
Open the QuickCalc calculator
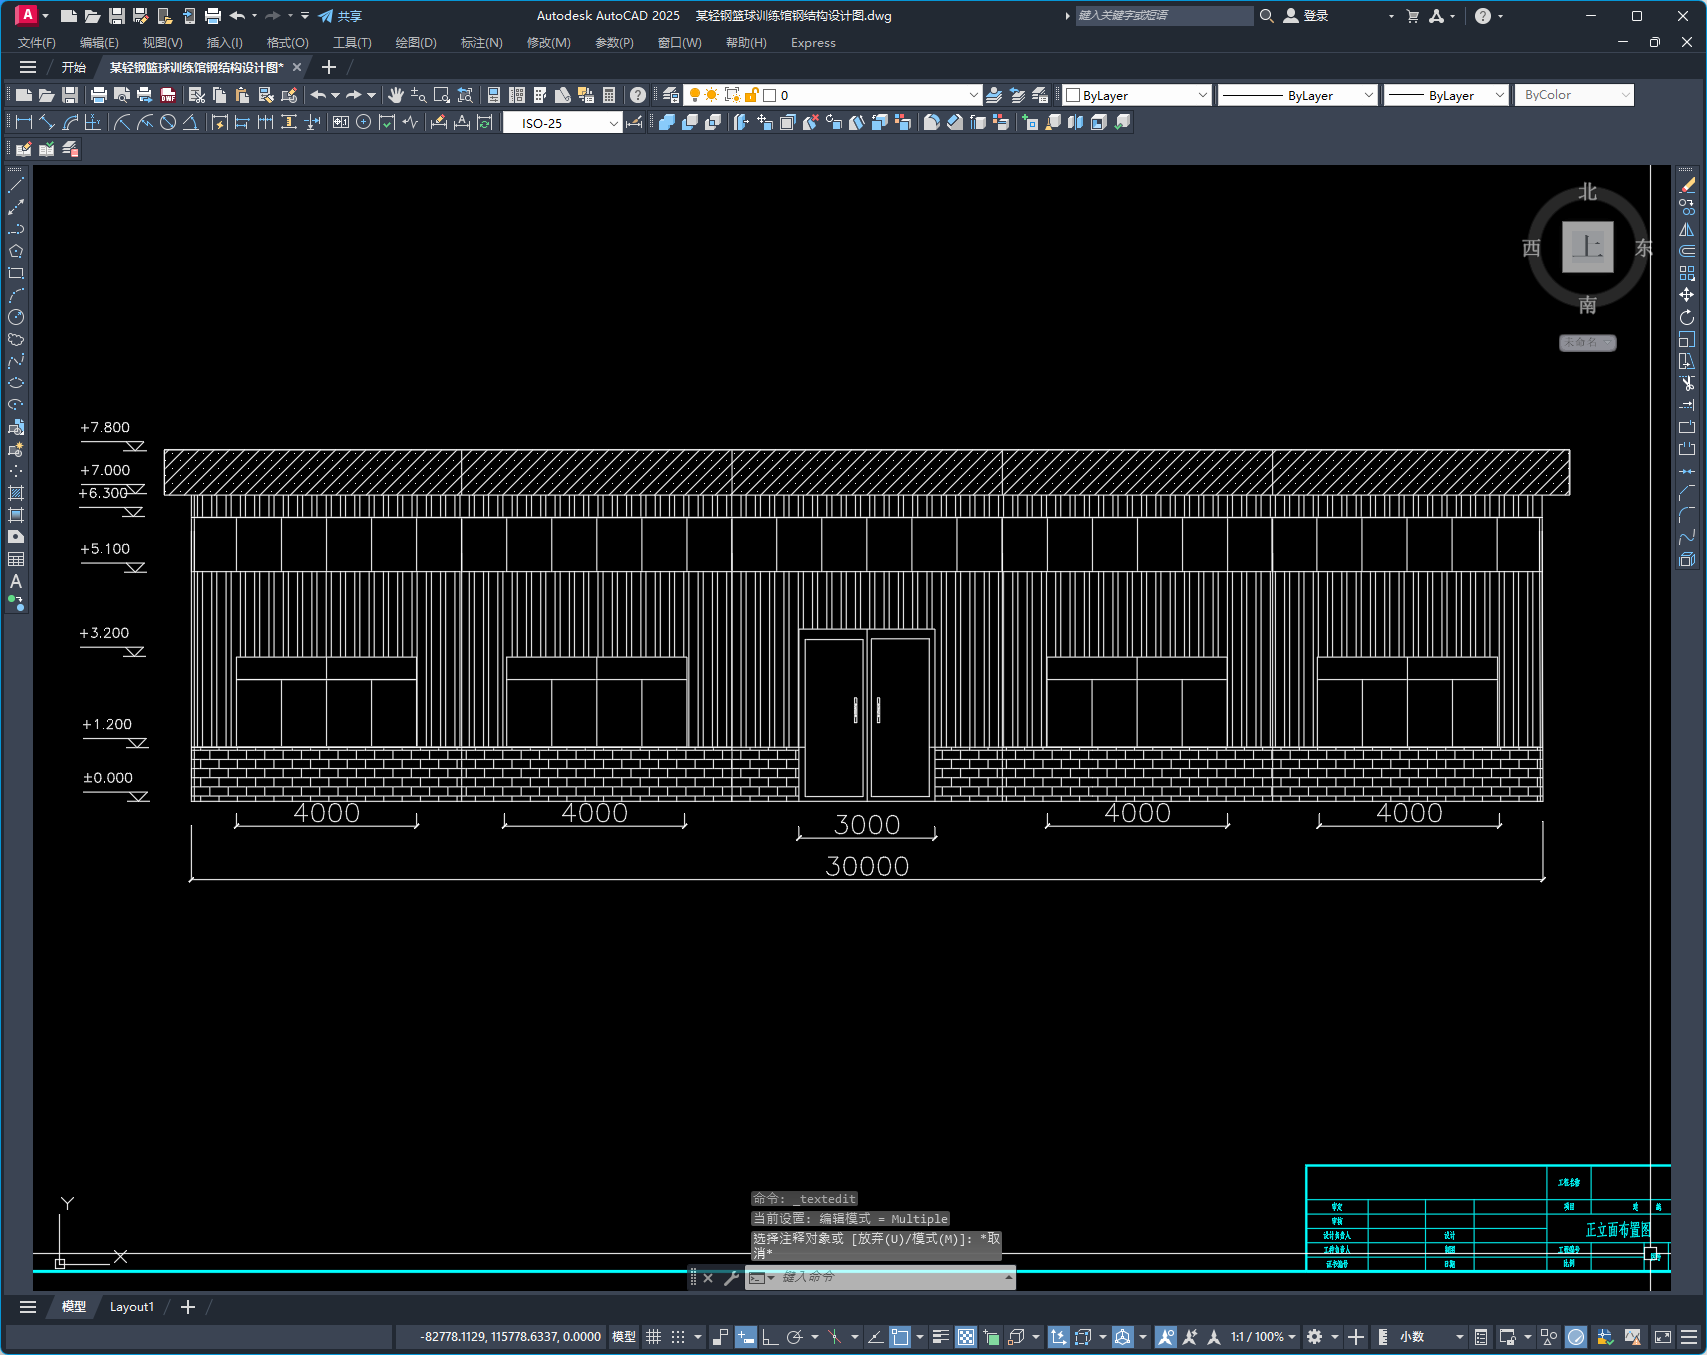click(x=609, y=95)
